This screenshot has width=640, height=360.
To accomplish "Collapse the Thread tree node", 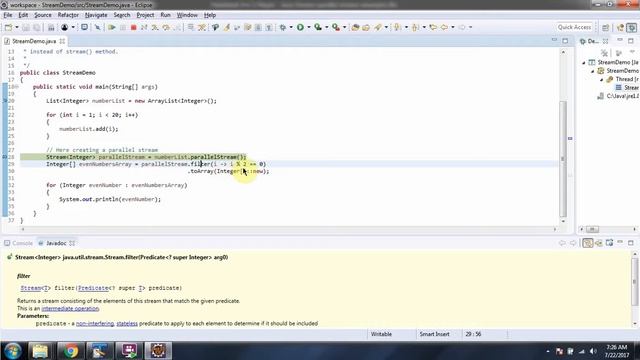I will point(601,80).
